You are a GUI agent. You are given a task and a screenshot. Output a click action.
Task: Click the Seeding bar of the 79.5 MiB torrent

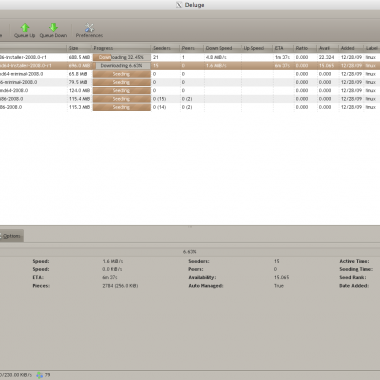[122, 82]
